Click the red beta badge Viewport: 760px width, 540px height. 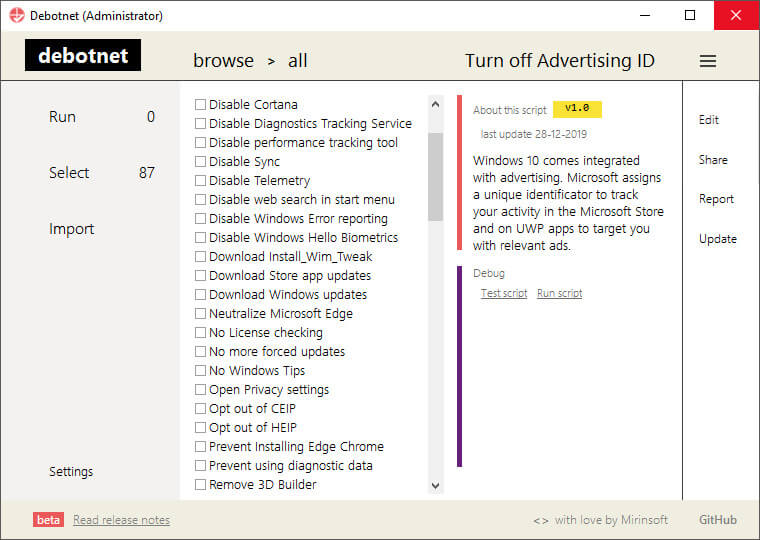click(x=48, y=520)
